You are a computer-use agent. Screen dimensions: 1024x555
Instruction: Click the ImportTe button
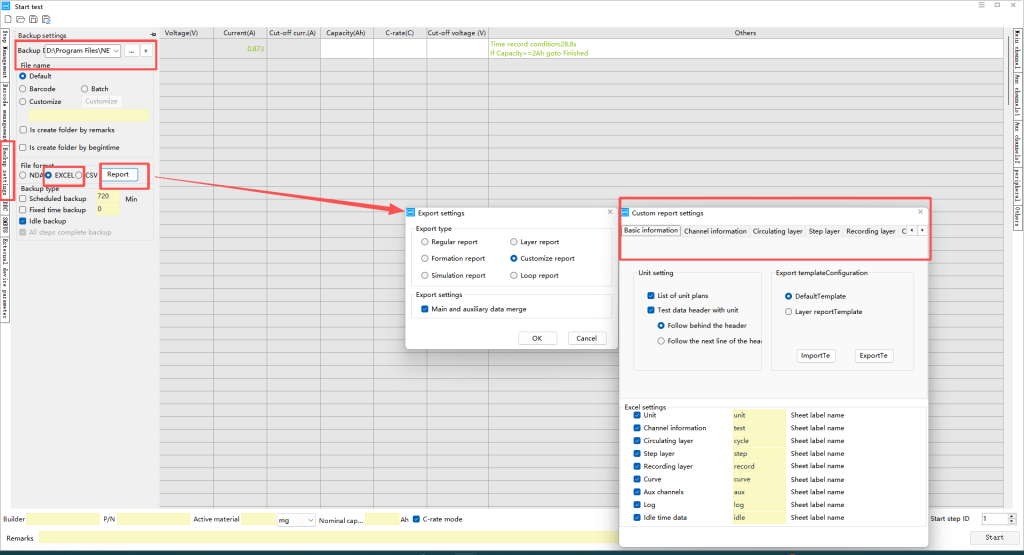816,356
